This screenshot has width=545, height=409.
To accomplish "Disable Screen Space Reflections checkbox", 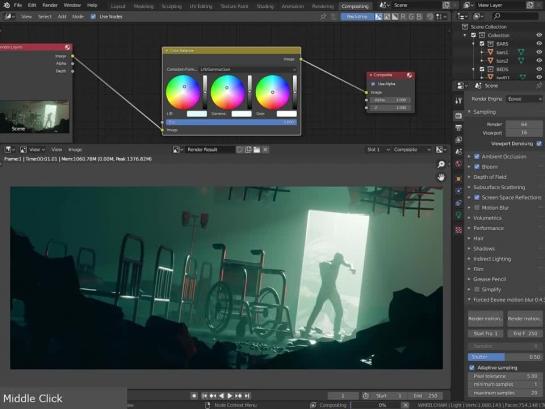I will (x=477, y=197).
